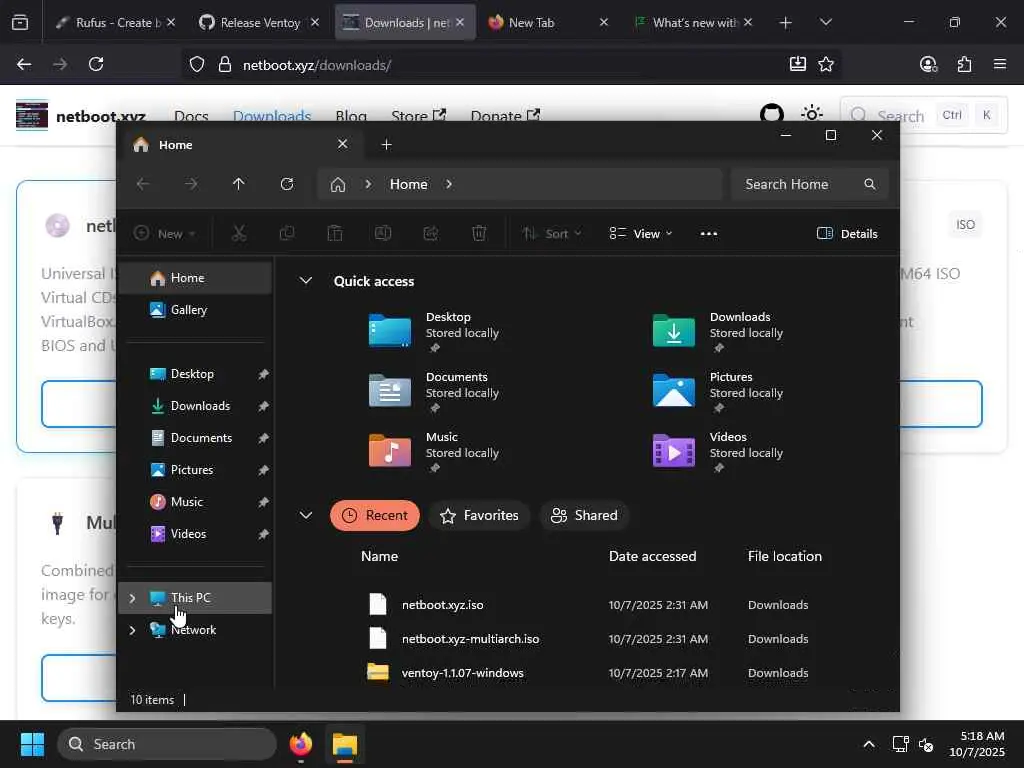Click the Rename icon in Explorer toolbar
The width and height of the screenshot is (1024, 768).
[x=383, y=233]
